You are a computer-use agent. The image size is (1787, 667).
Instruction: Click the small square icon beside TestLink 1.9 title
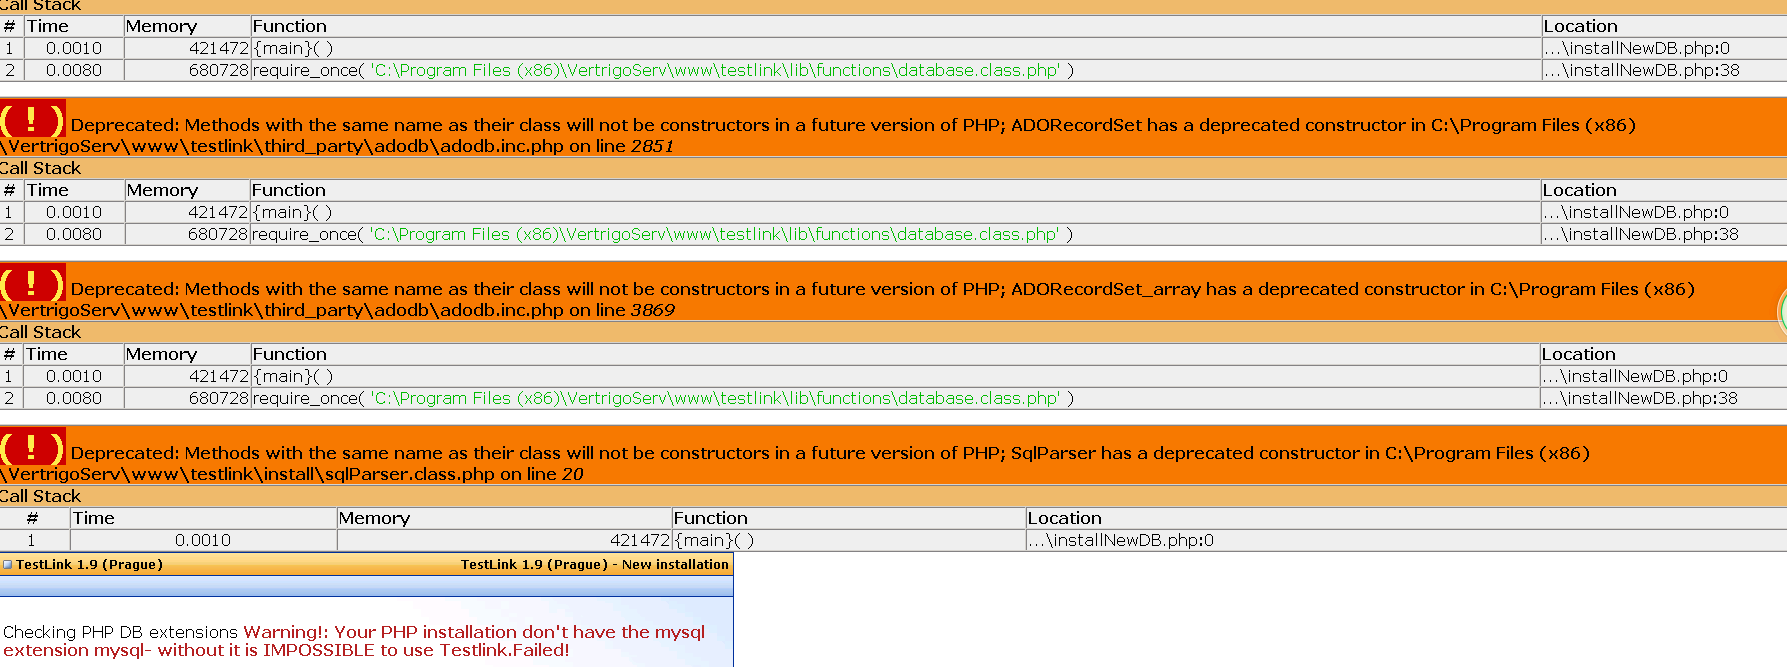(x=8, y=565)
